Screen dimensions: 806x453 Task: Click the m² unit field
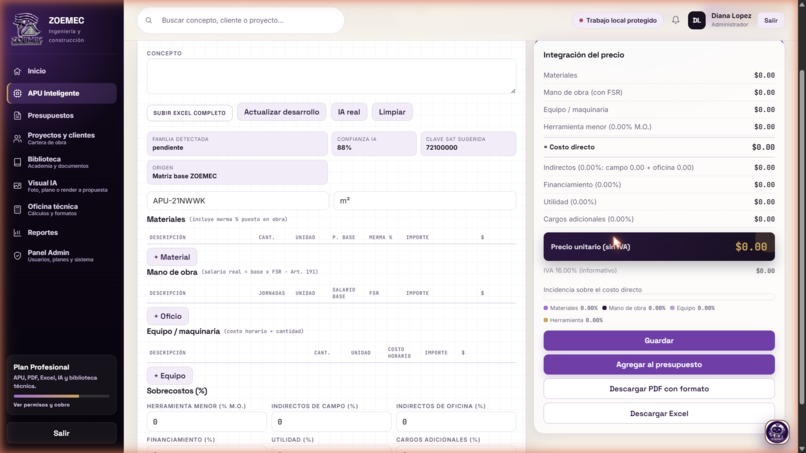tap(425, 201)
